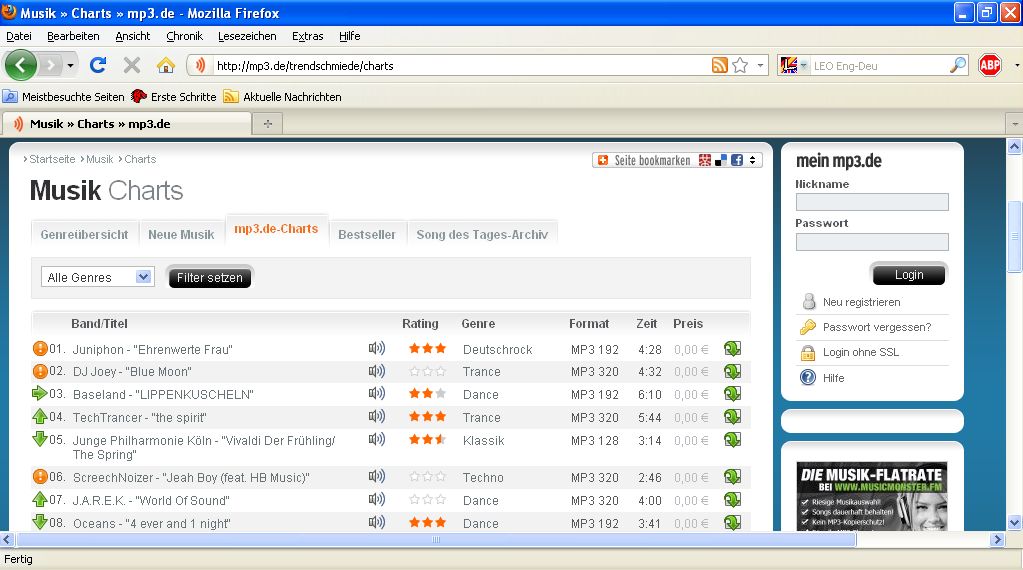The width and height of the screenshot is (1023, 570).
Task: Click the stop loading X icon
Action: click(132, 65)
